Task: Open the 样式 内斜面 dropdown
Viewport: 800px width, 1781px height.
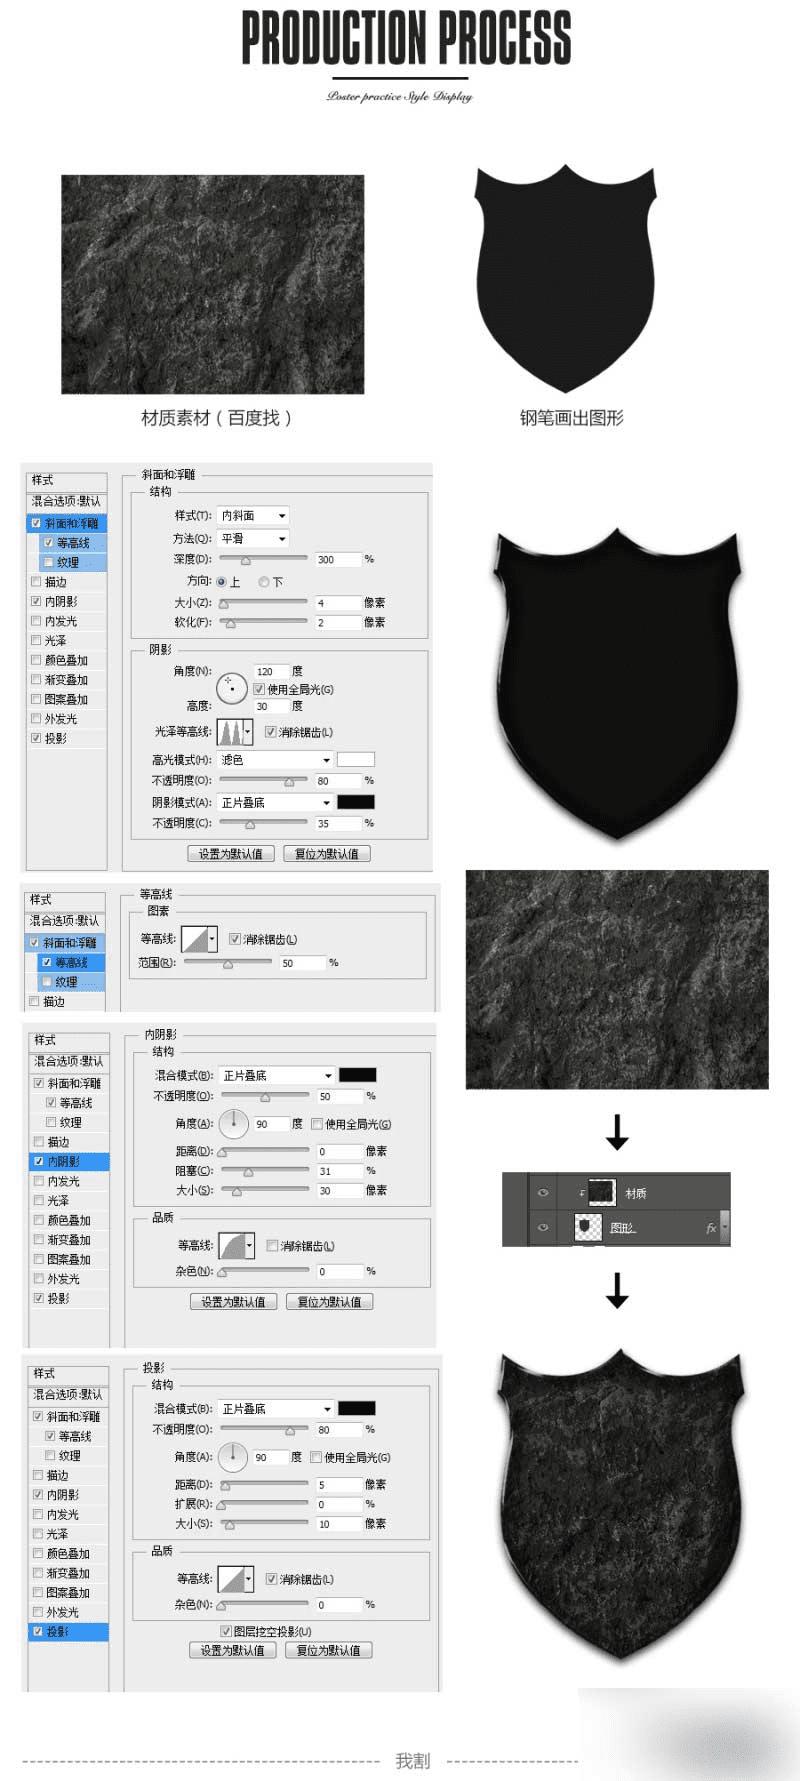Action: point(253,515)
